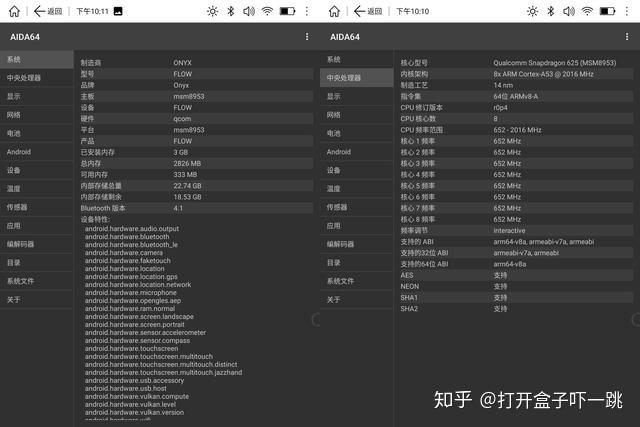Open 编解码器 in the right screen sidebar
Image resolution: width=640 pixels, height=427 pixels.
click(x=357, y=244)
